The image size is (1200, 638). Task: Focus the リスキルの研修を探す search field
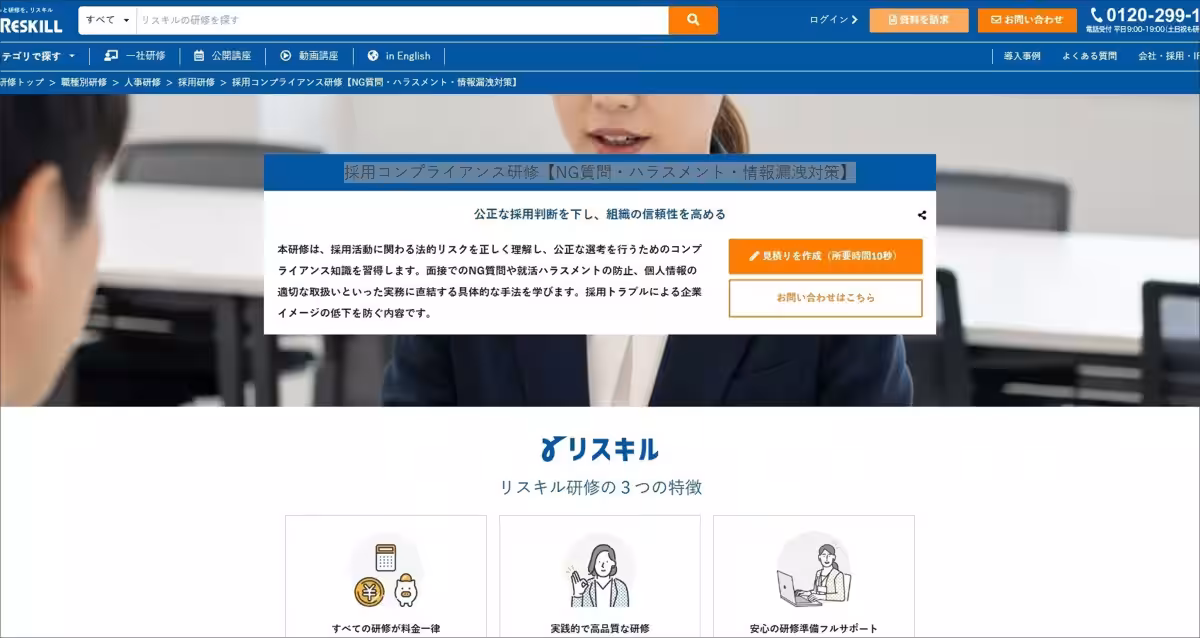click(402, 20)
